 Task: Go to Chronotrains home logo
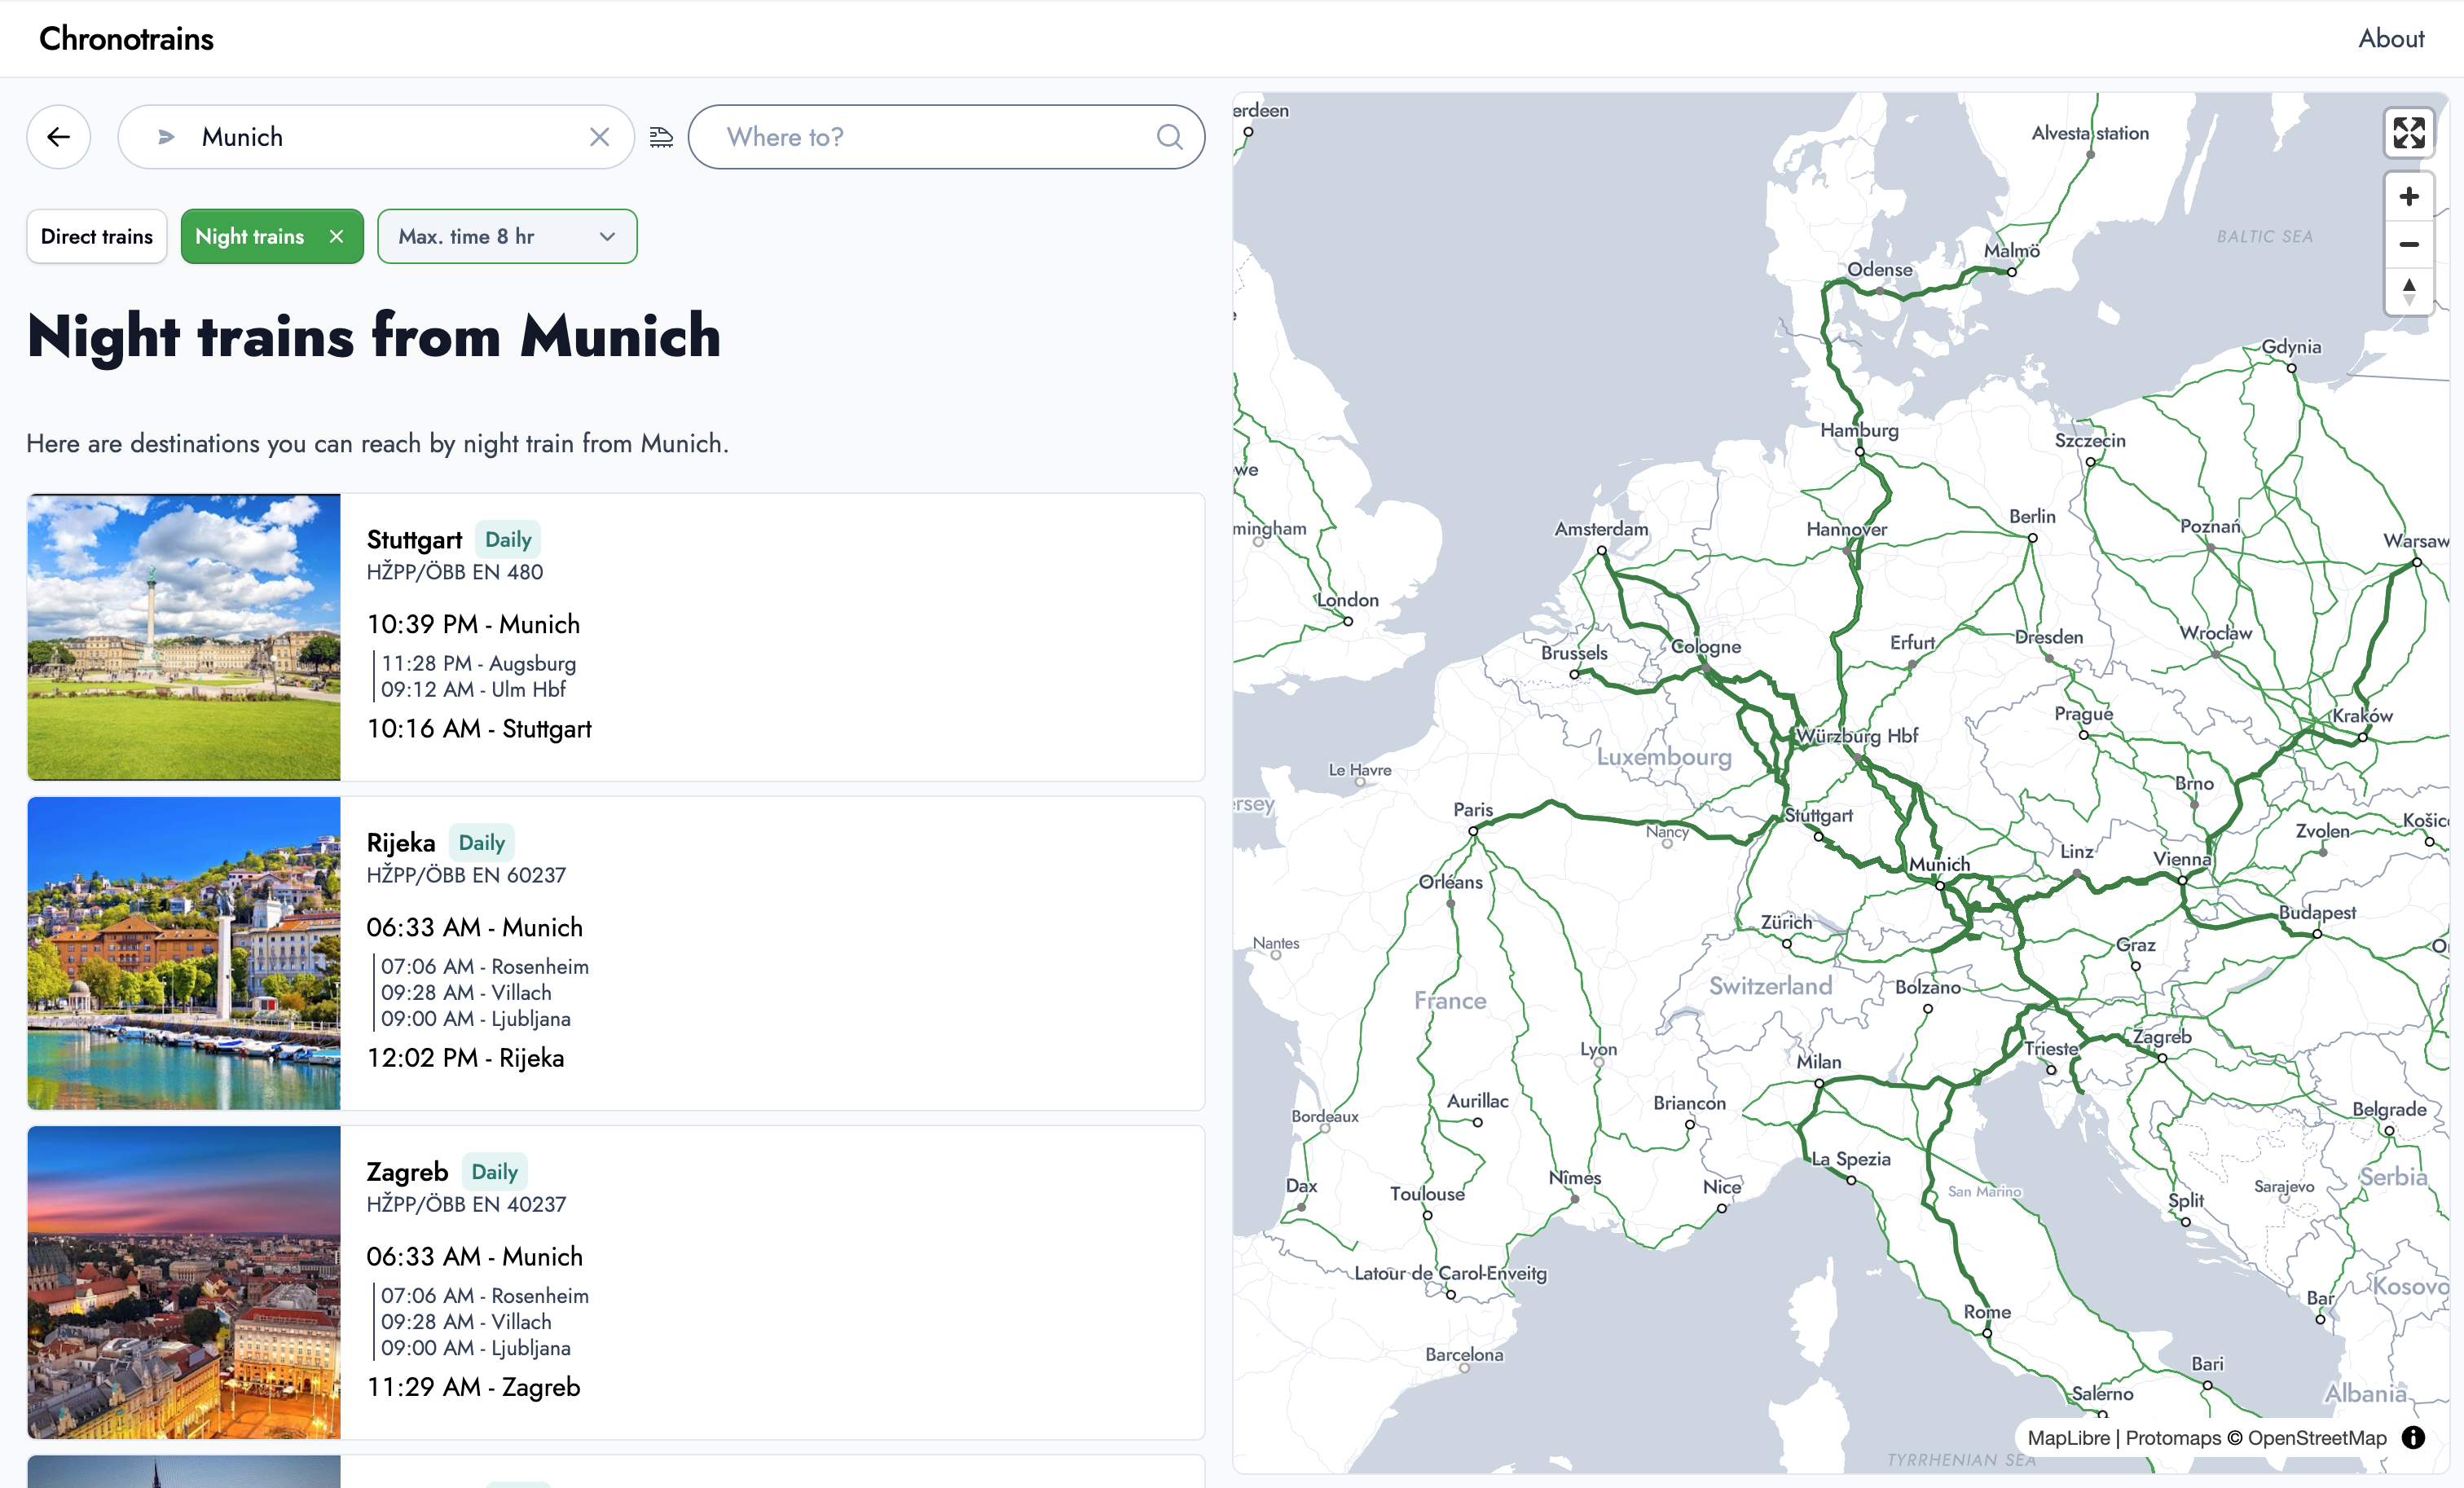point(126,38)
